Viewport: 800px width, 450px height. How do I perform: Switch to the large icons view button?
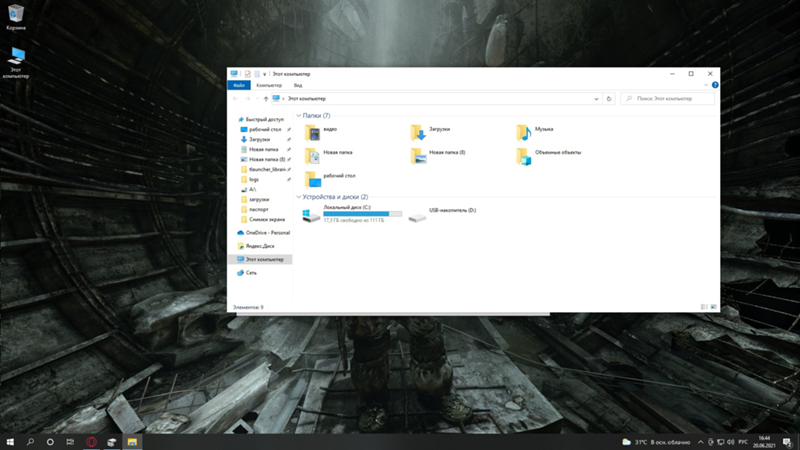(713, 307)
